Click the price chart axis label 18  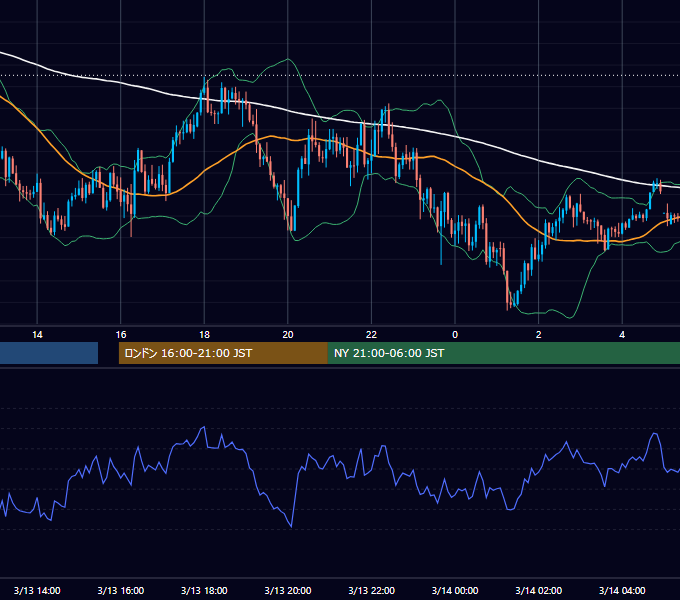click(204, 335)
